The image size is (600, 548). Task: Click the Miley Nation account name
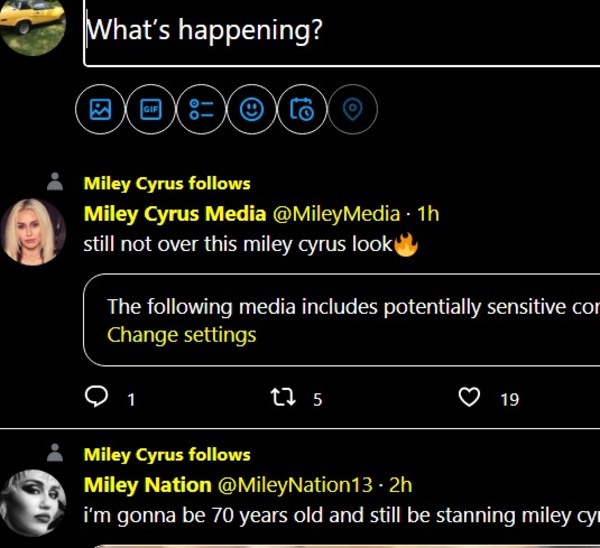click(147, 485)
